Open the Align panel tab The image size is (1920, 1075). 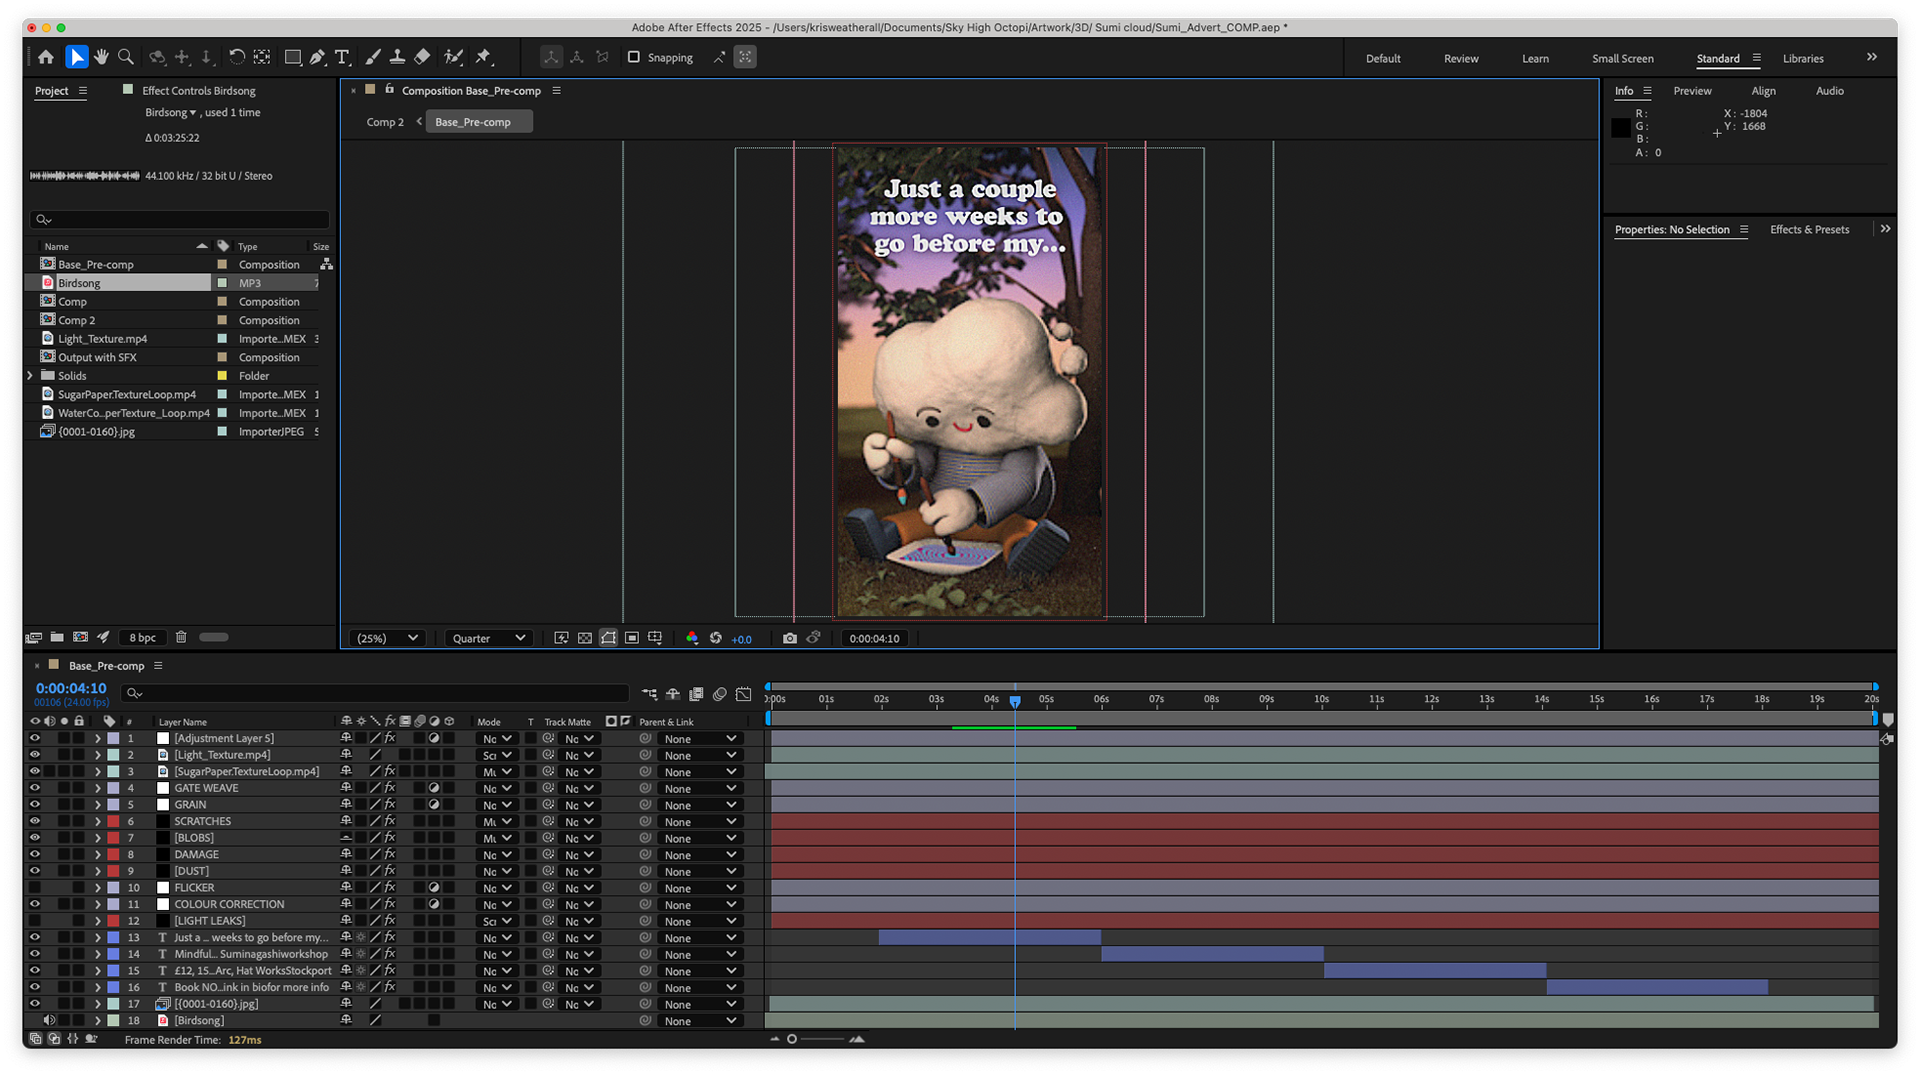pos(1763,91)
